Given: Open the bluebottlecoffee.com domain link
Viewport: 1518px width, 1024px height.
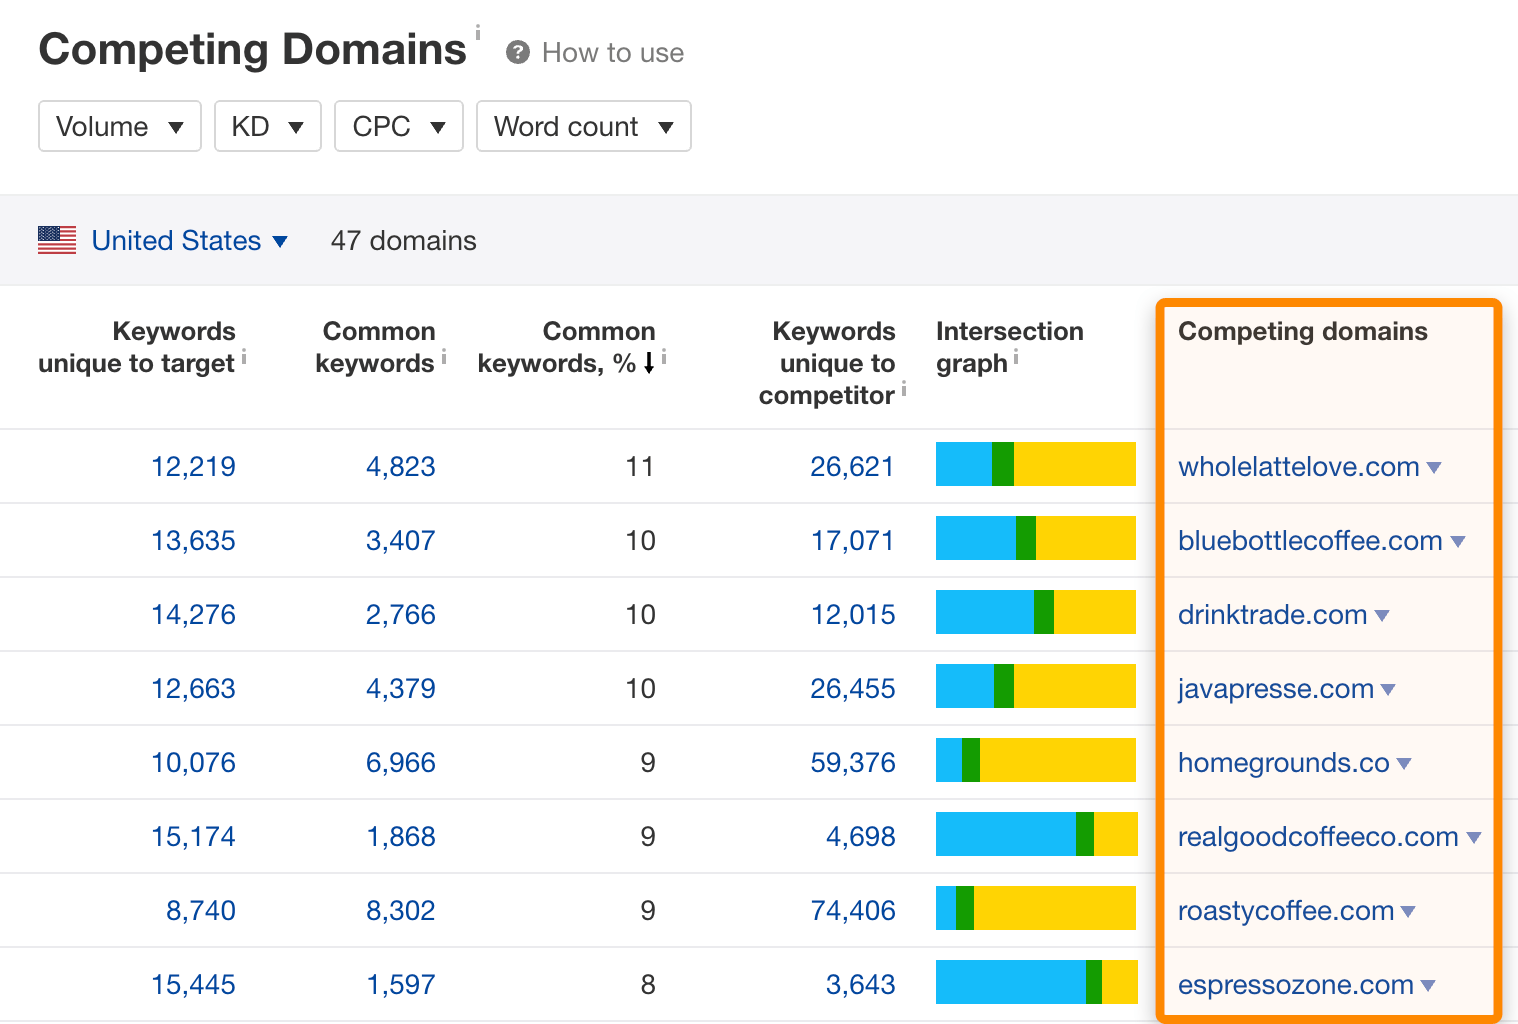Looking at the screenshot, I should point(1309,541).
